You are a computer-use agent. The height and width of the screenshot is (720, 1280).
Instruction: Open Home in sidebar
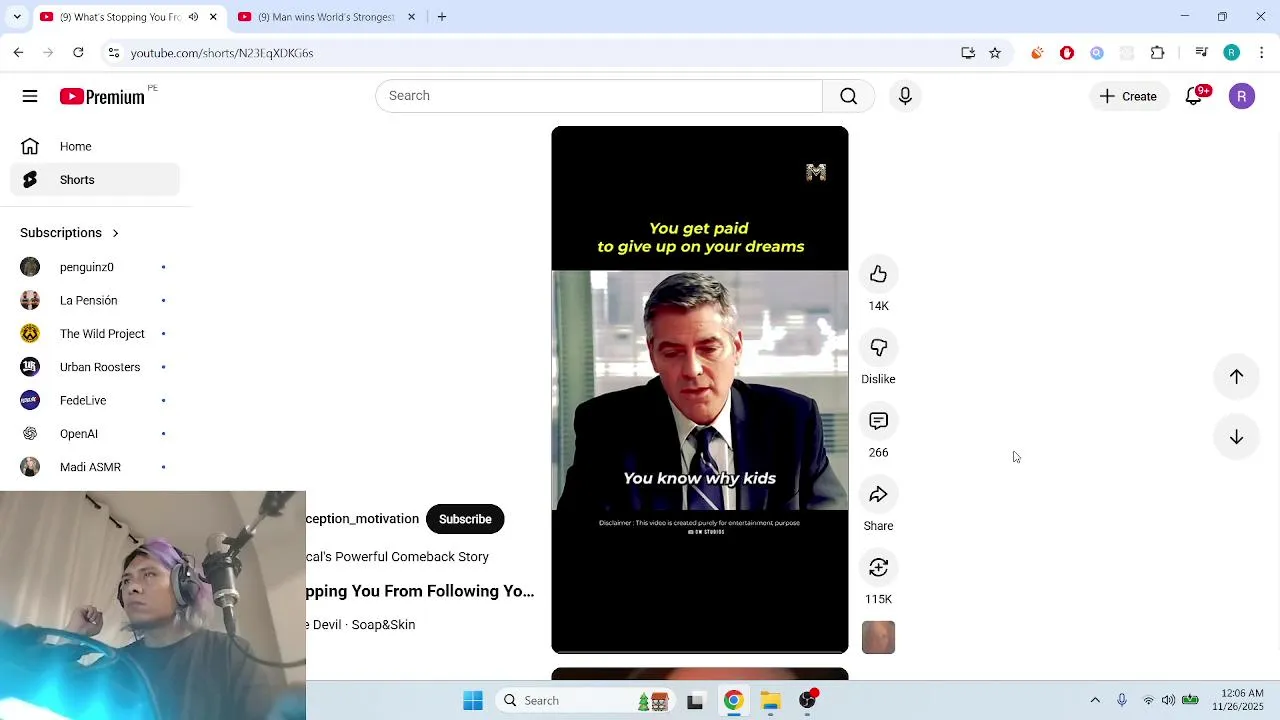point(95,146)
